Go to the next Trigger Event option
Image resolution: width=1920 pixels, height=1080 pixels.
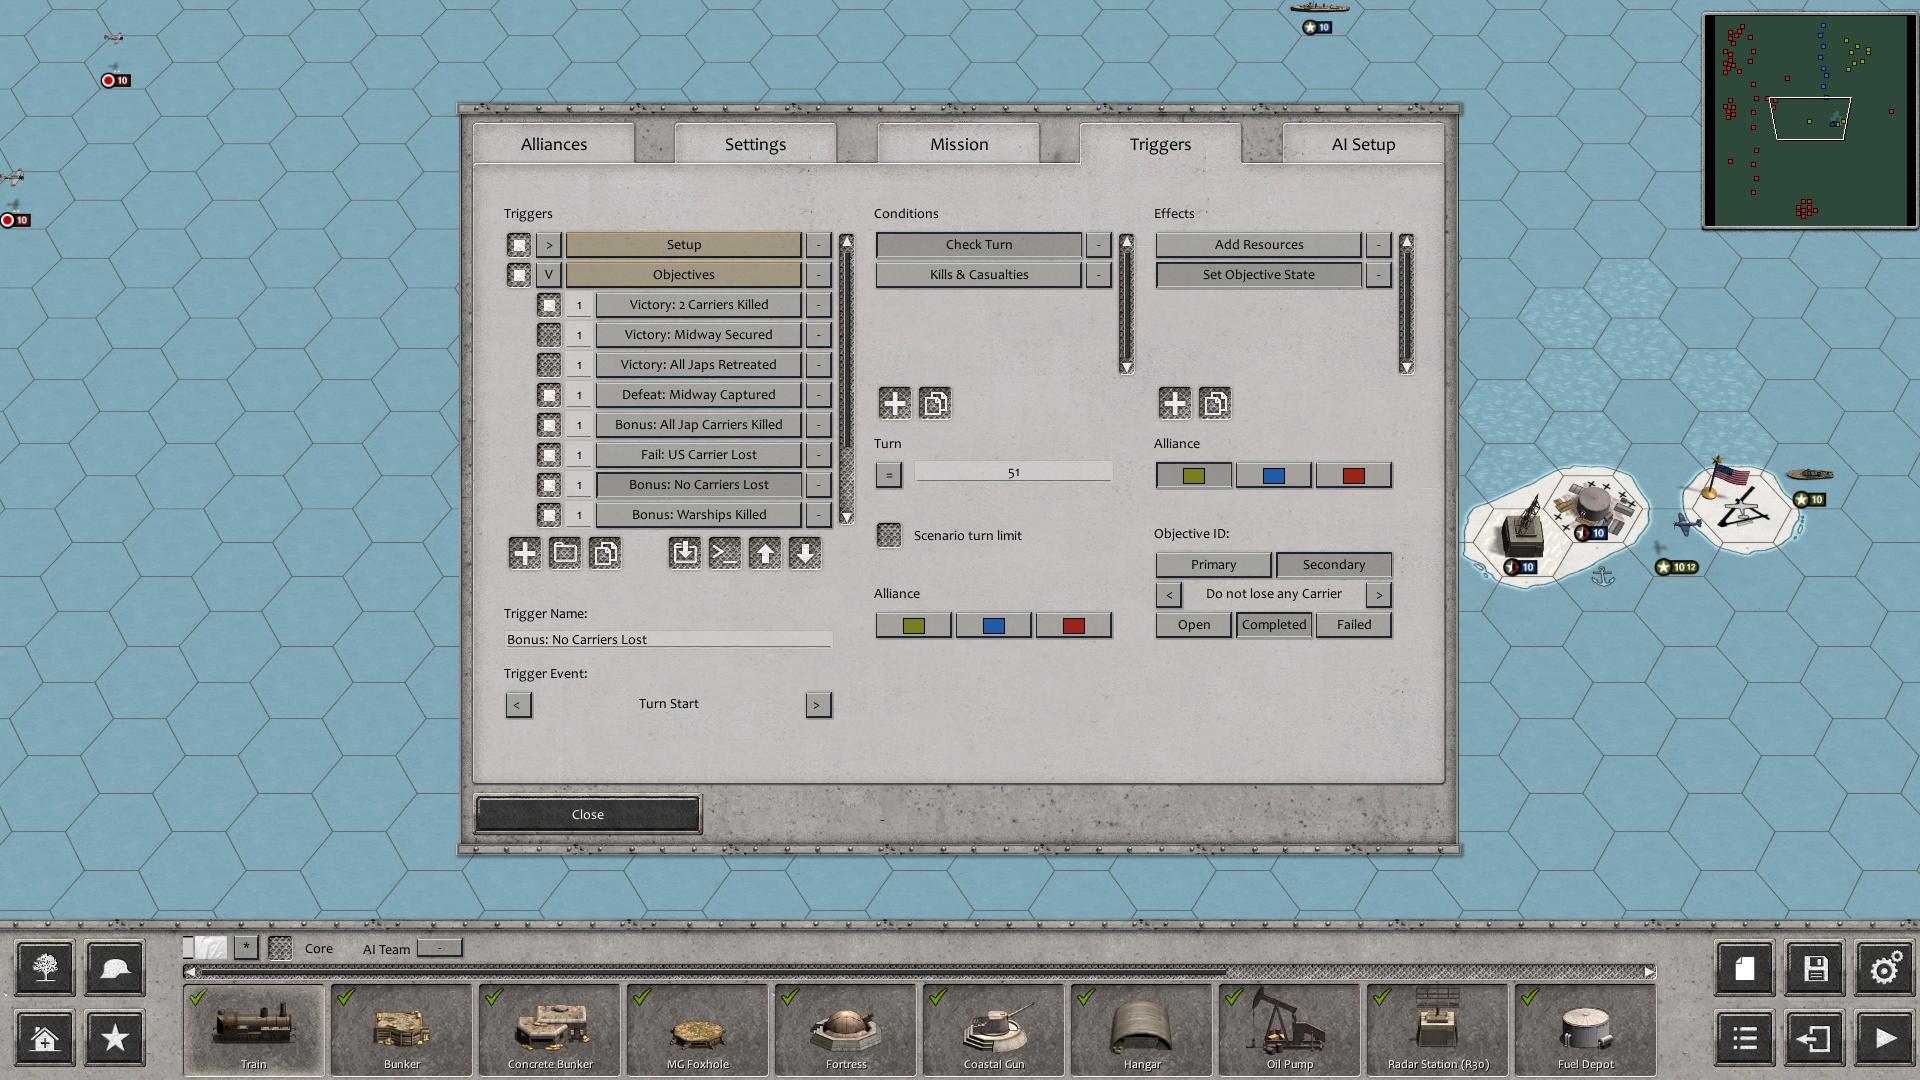pyautogui.click(x=817, y=704)
